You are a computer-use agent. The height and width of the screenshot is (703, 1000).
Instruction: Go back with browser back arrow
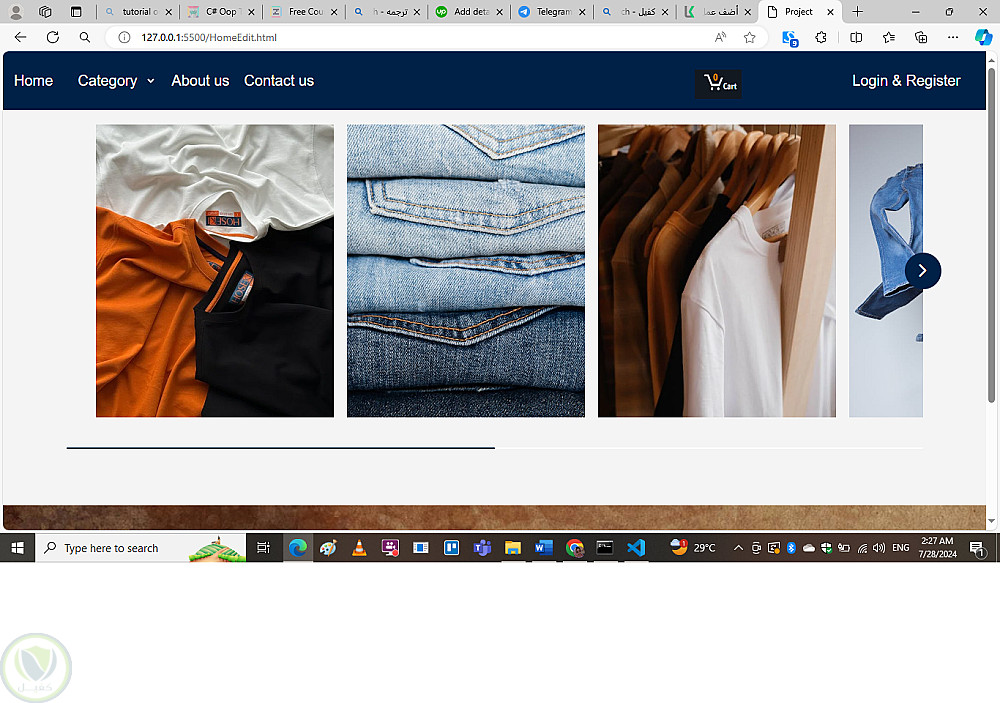click(x=20, y=38)
